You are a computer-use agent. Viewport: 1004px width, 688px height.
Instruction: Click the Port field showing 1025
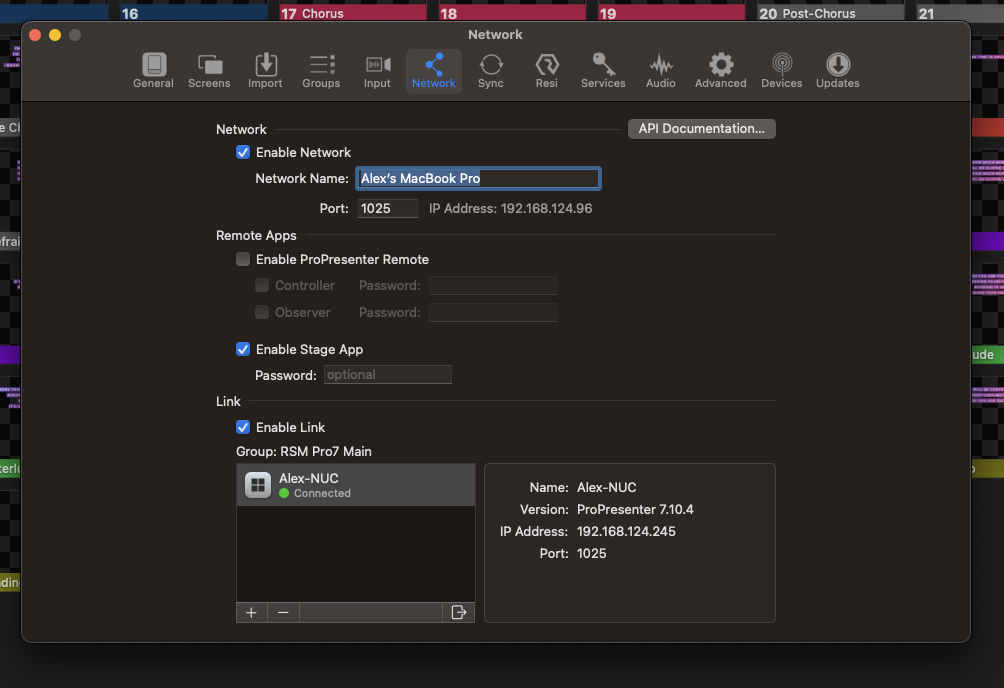click(x=387, y=208)
